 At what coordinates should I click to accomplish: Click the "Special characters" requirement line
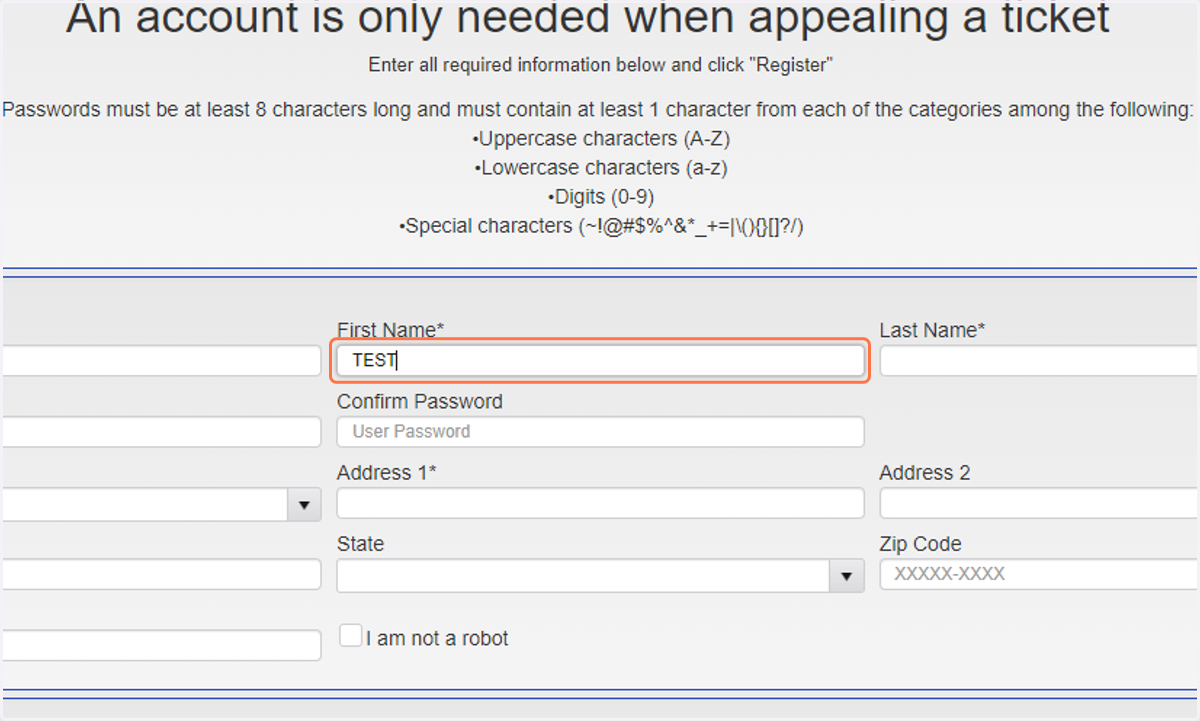point(601,227)
